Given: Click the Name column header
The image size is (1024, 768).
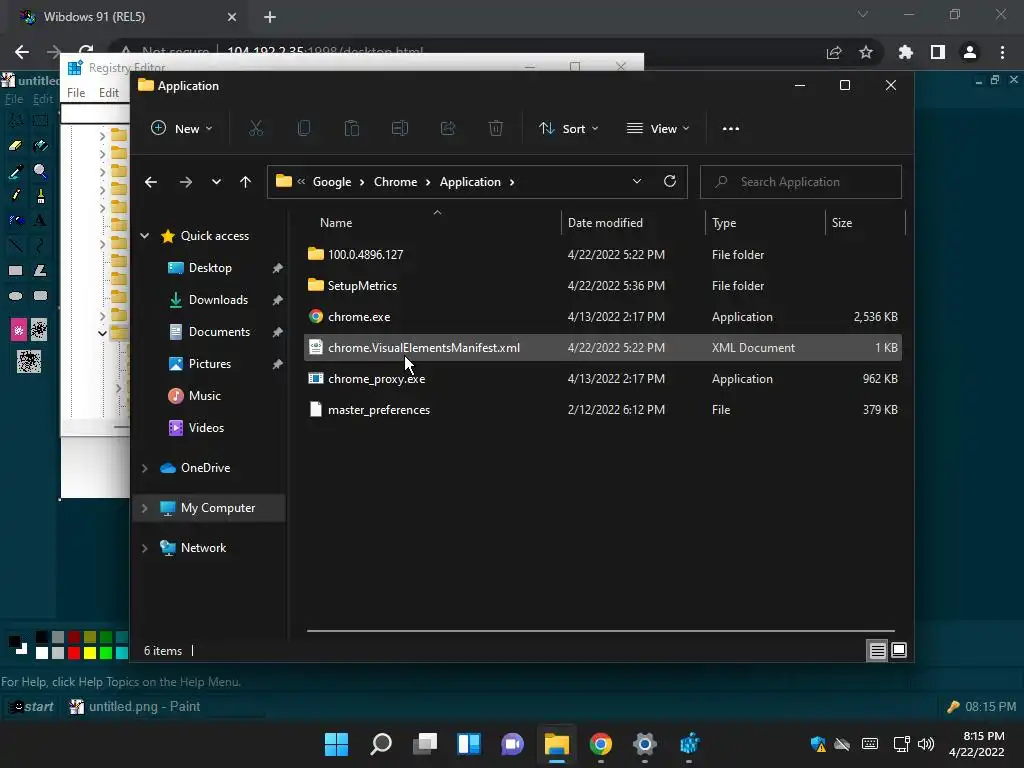Looking at the screenshot, I should [x=432, y=223].
